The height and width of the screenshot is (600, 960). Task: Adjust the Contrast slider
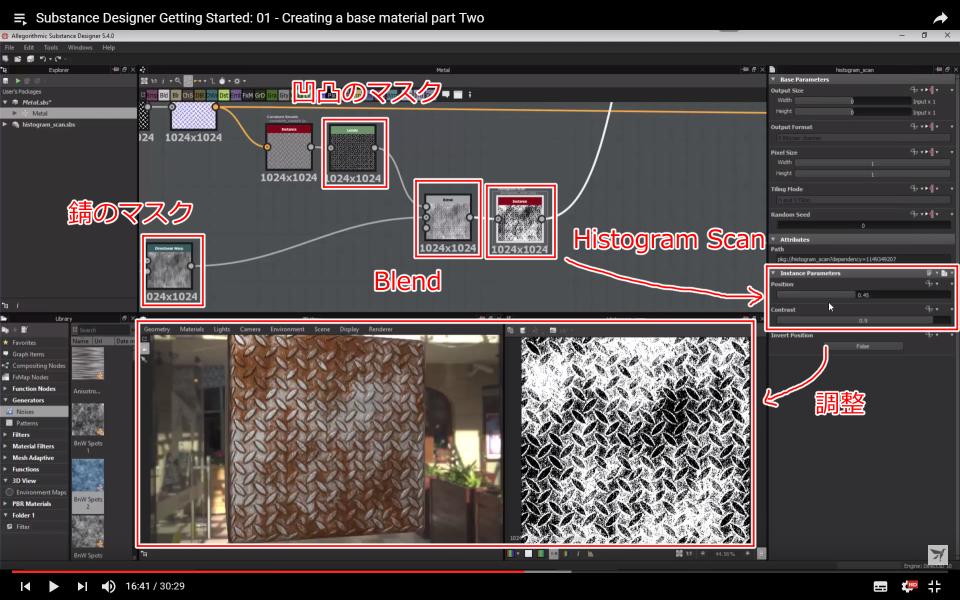(863, 320)
